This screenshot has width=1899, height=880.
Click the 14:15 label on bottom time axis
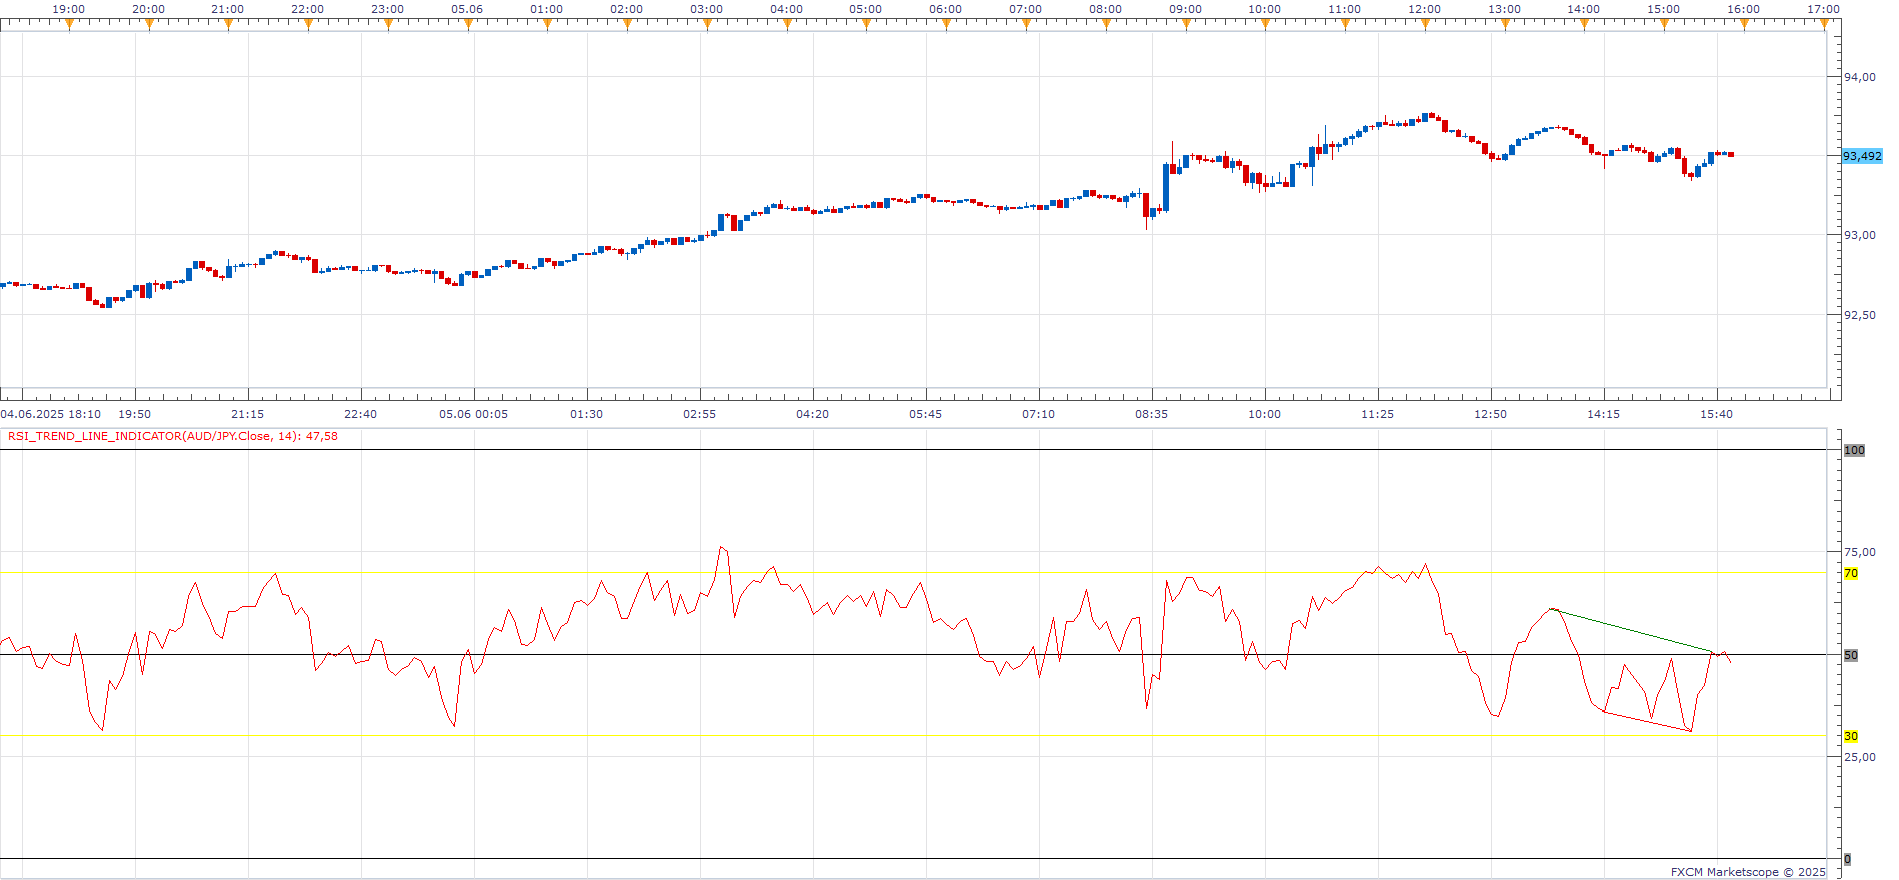[1604, 414]
